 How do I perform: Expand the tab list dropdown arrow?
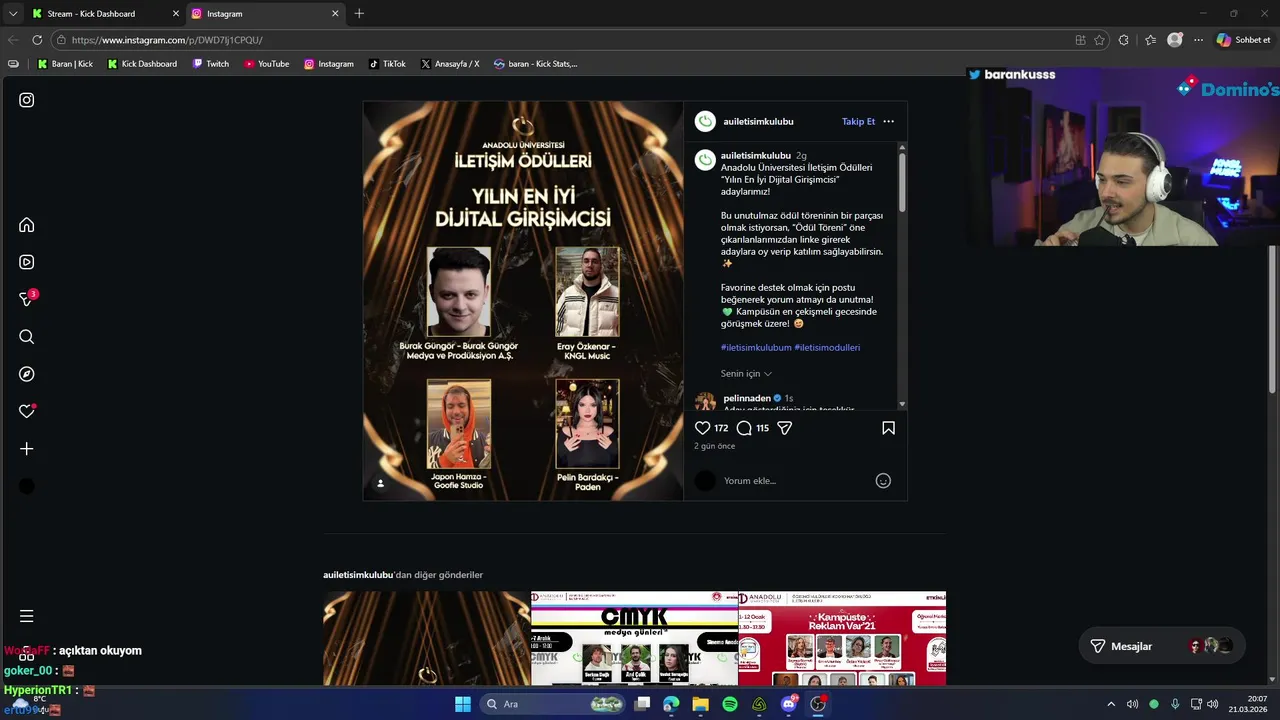coord(13,14)
